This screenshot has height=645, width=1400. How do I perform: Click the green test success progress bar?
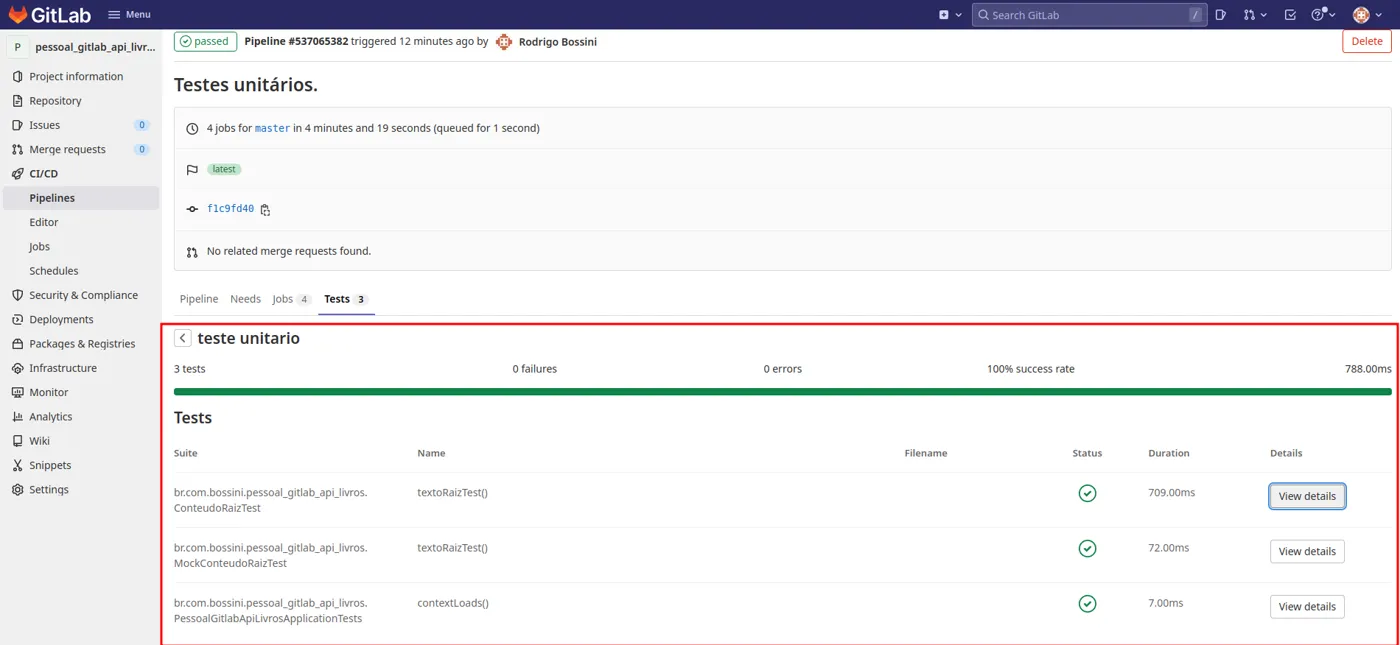tap(782, 391)
